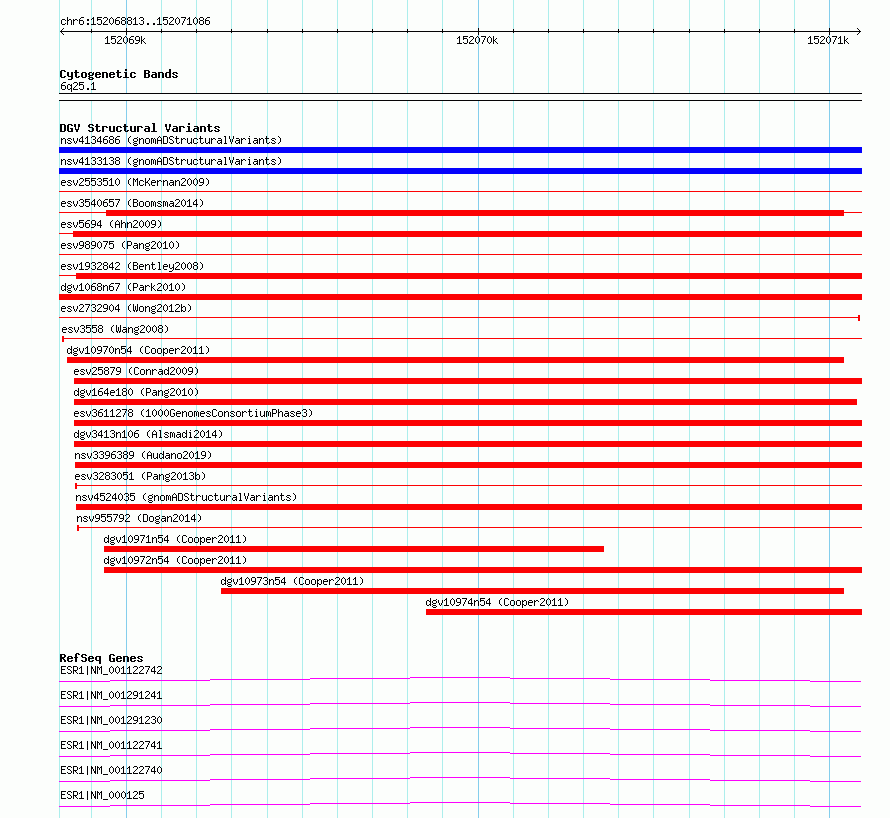
Task: Click the dgv10974n54 (Cooper2011) label
Action: (x=497, y=602)
